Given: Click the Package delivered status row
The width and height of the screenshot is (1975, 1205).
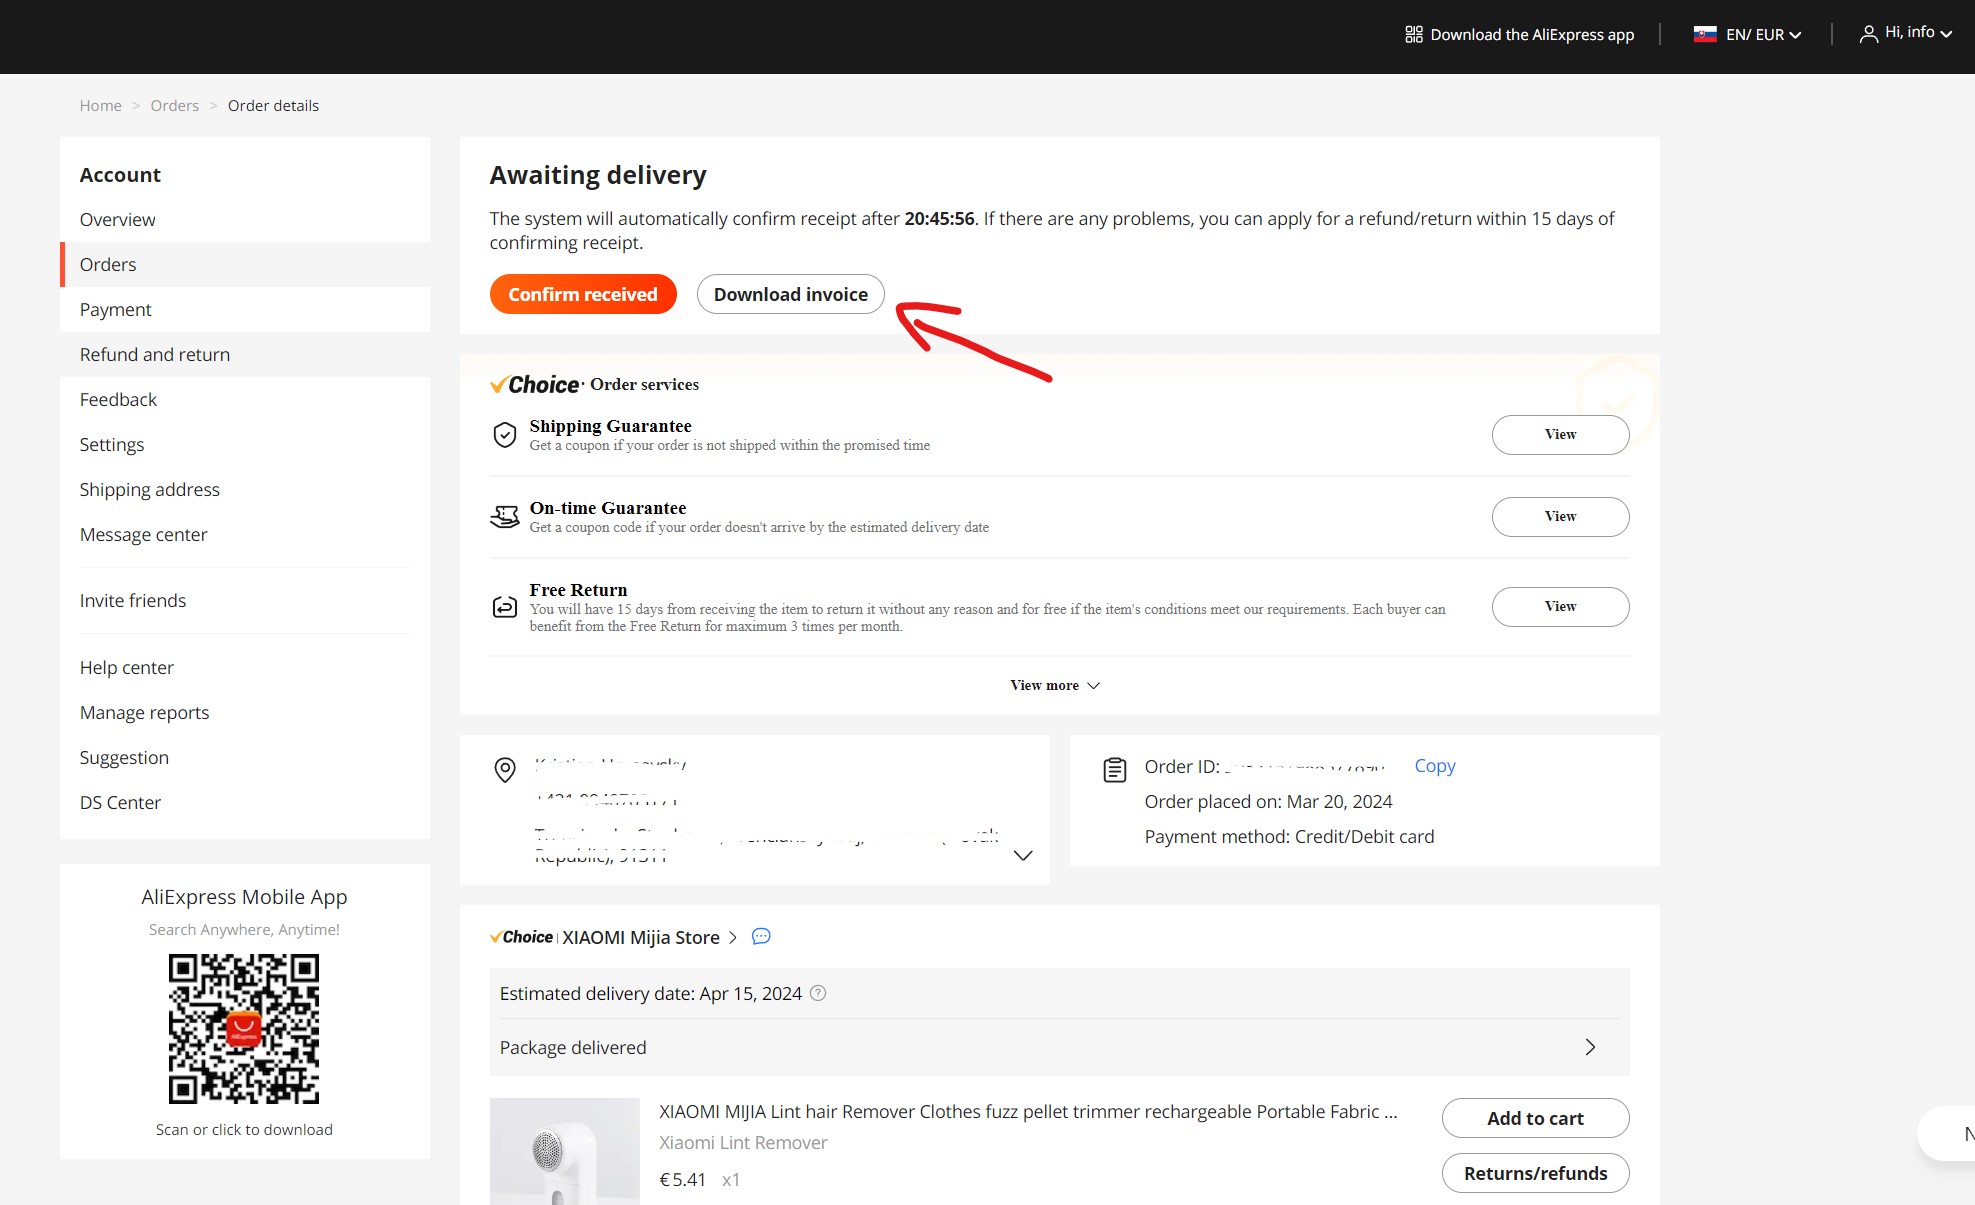Looking at the screenshot, I should tap(1060, 1047).
